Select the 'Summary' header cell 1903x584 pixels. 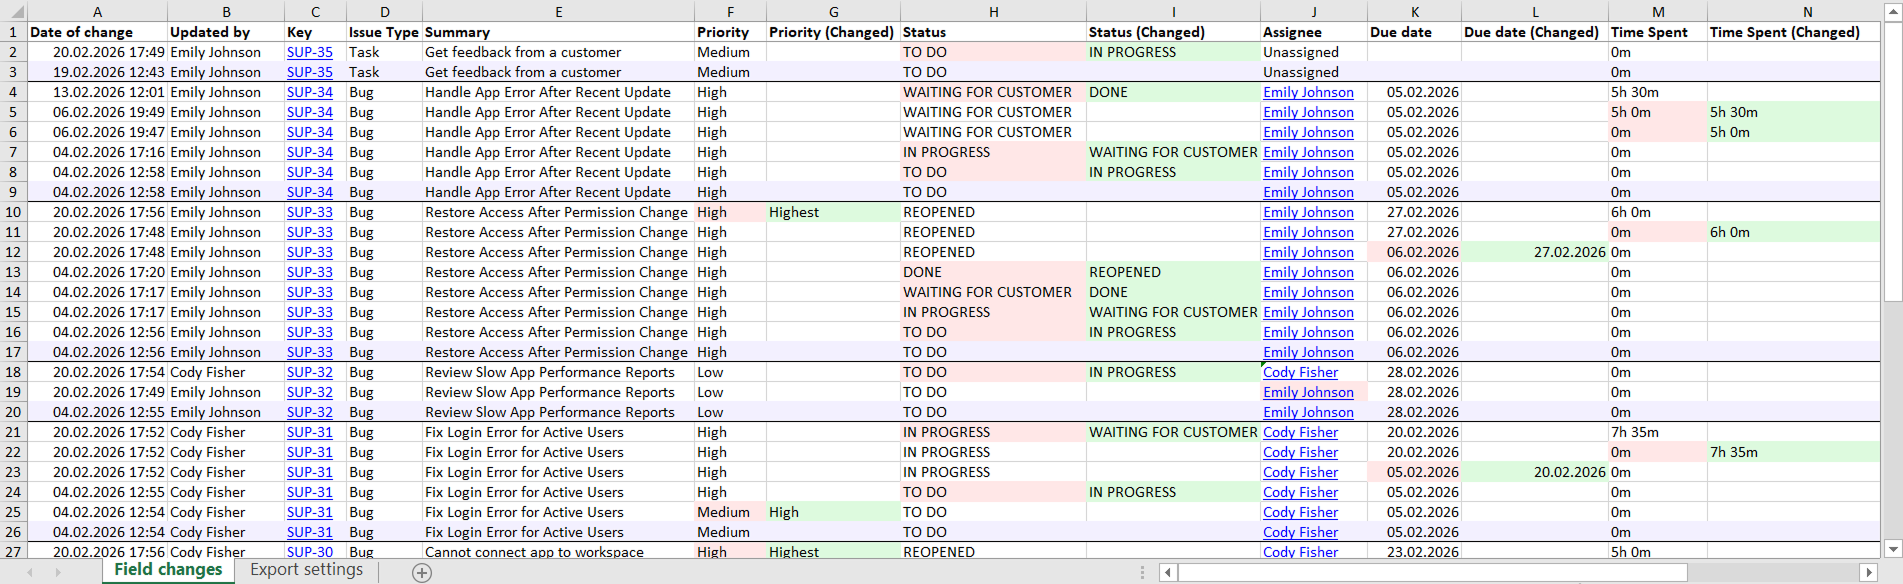(558, 32)
